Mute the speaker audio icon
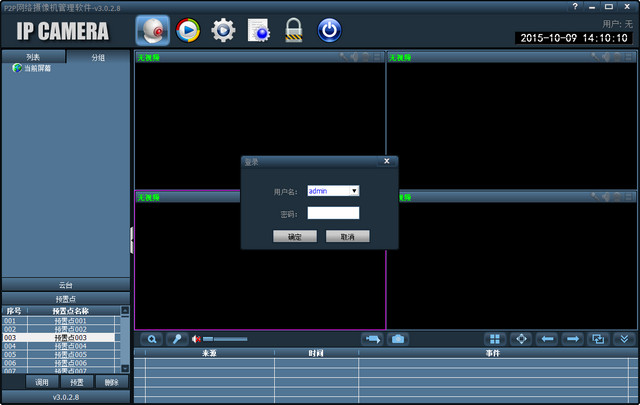Screen dimensions: 640x405 pyautogui.click(x=196, y=339)
